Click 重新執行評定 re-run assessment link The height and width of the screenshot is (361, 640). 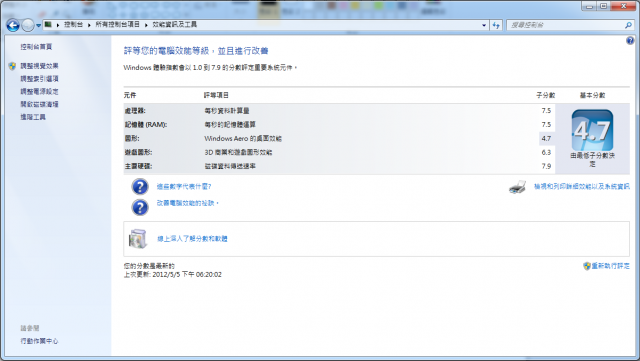coord(611,266)
